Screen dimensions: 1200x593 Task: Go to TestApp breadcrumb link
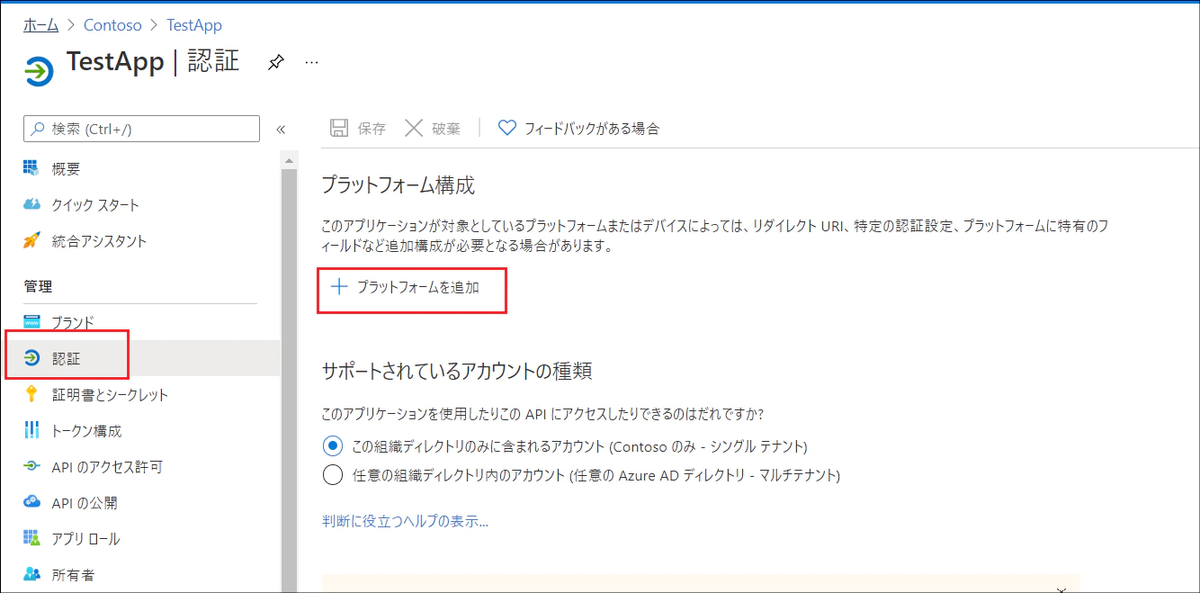point(194,24)
